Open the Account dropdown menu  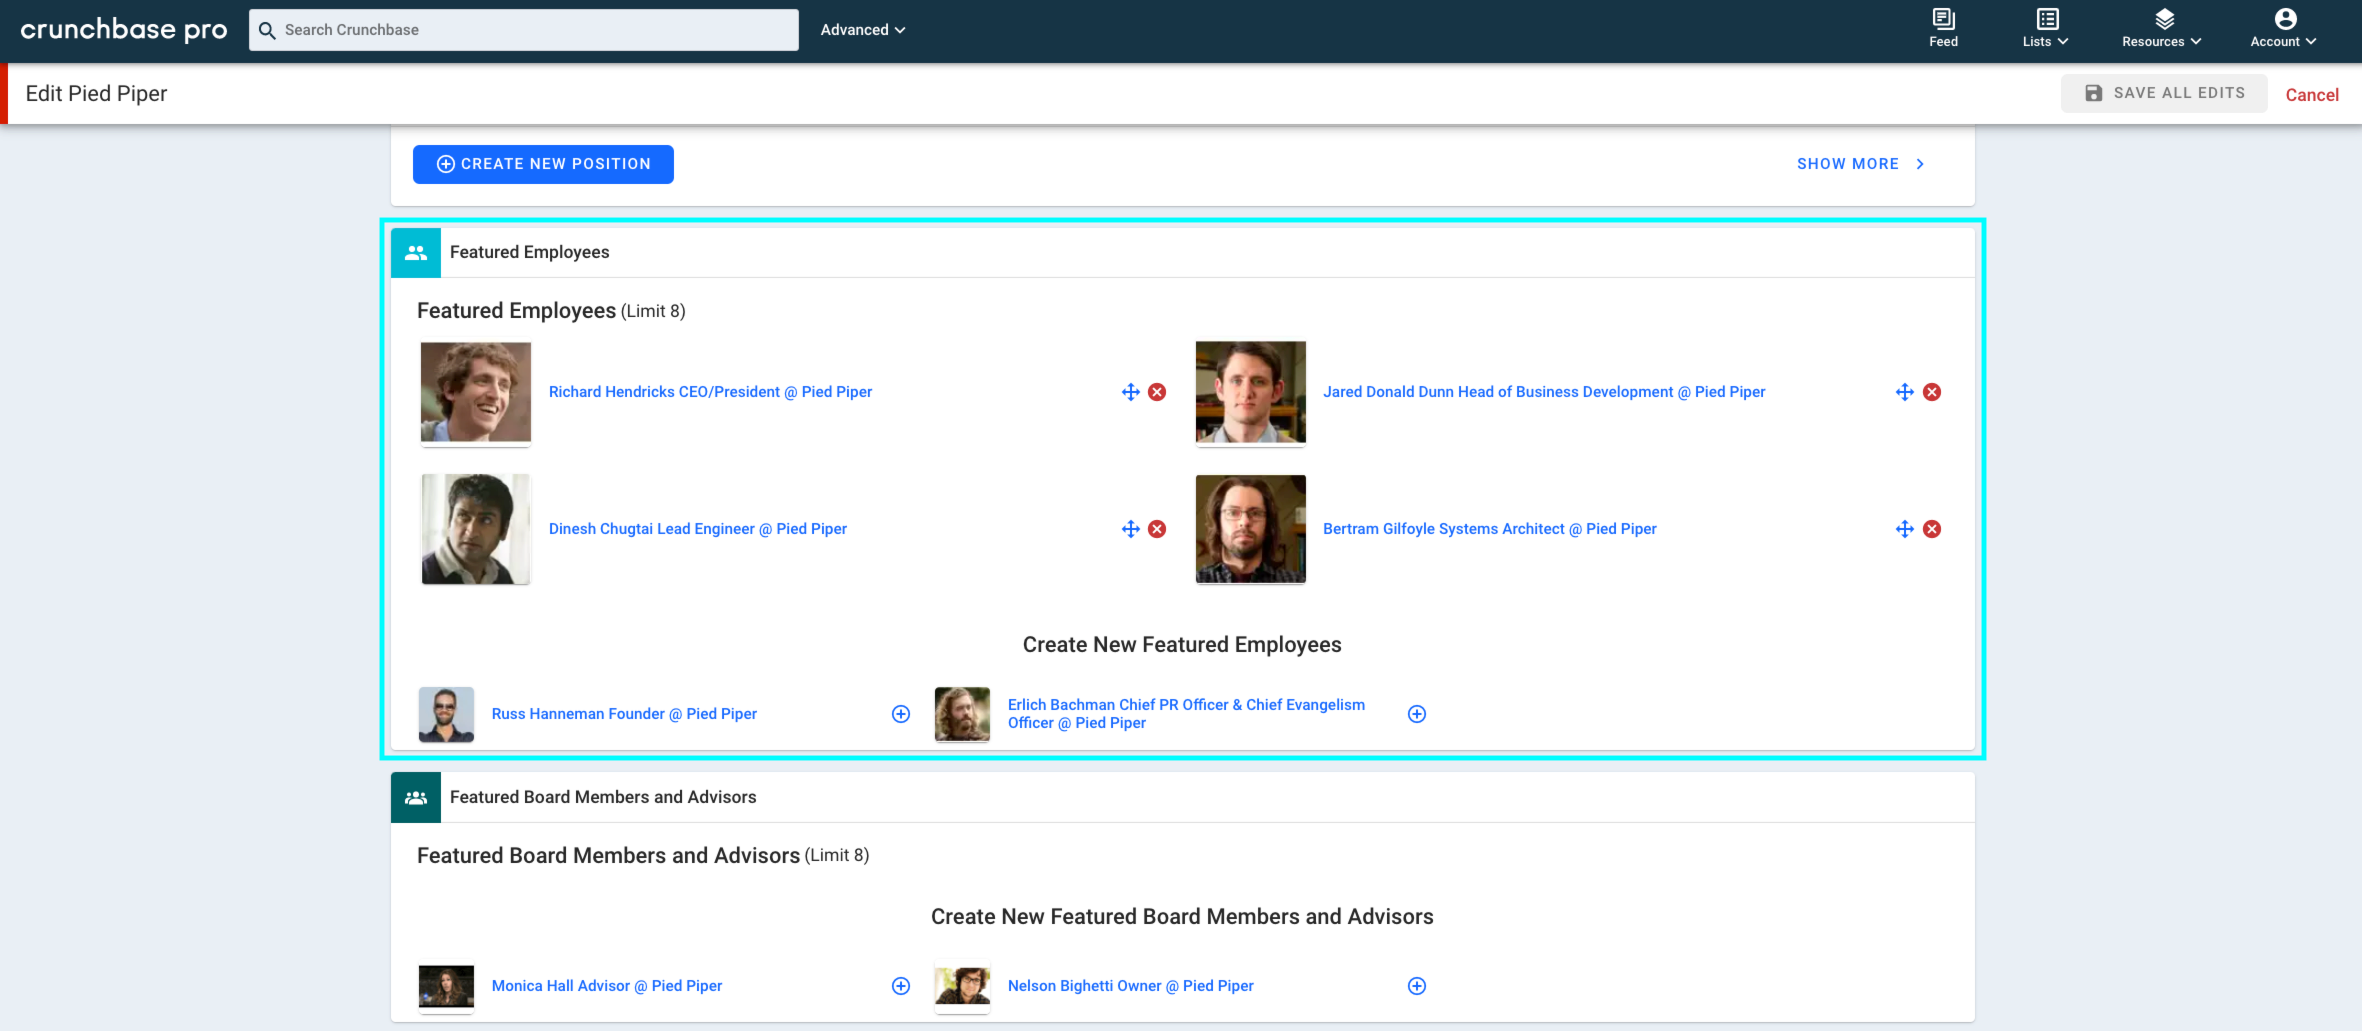(x=2283, y=28)
